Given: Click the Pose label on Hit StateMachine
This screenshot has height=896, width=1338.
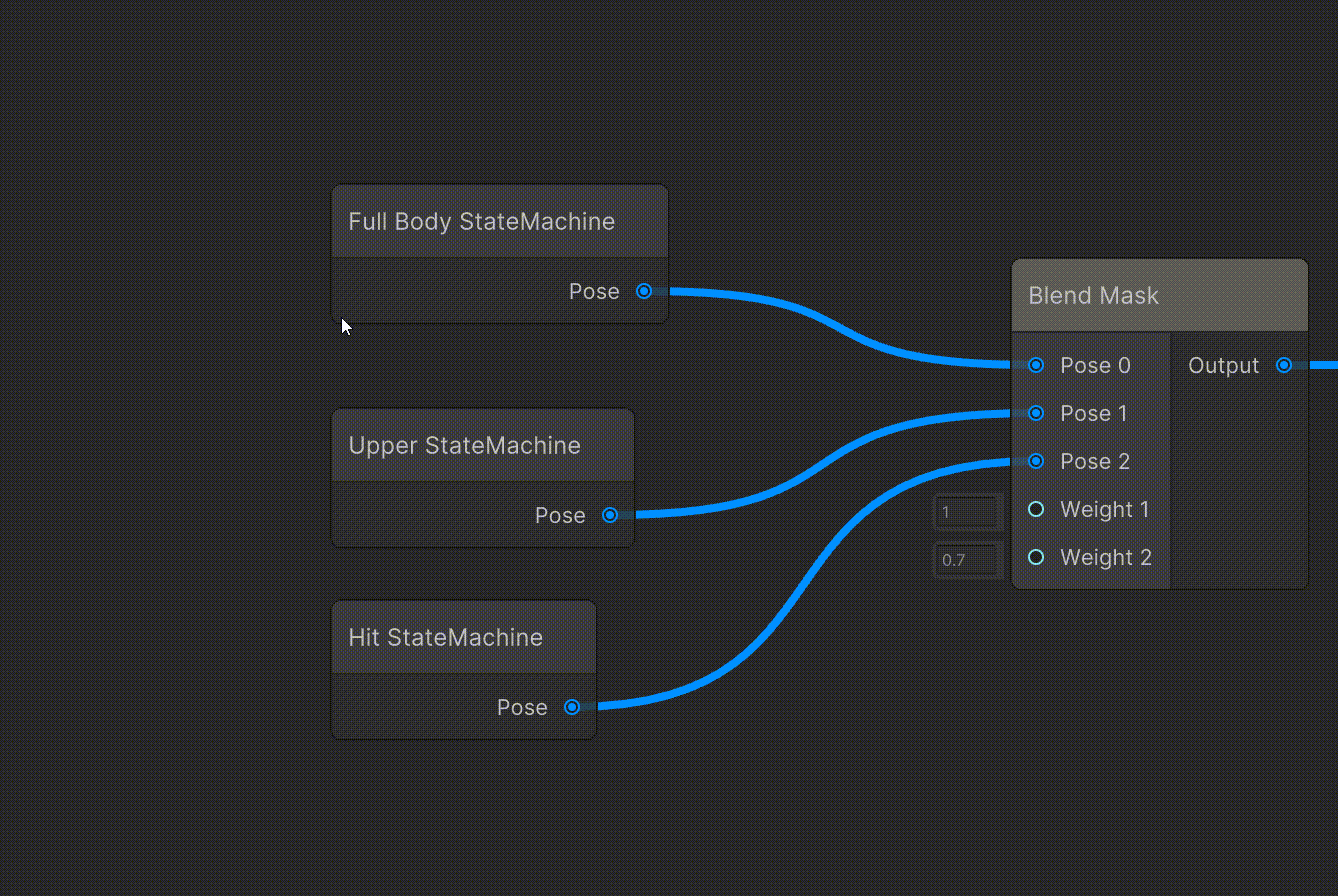Looking at the screenshot, I should point(522,708).
